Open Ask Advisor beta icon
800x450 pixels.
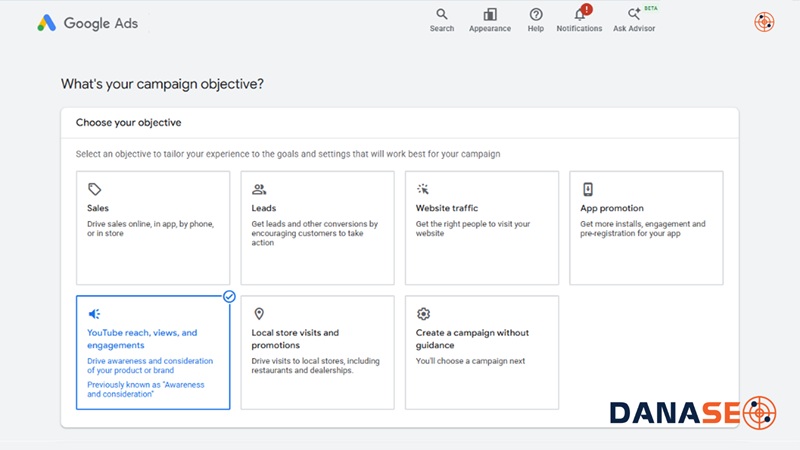click(634, 14)
